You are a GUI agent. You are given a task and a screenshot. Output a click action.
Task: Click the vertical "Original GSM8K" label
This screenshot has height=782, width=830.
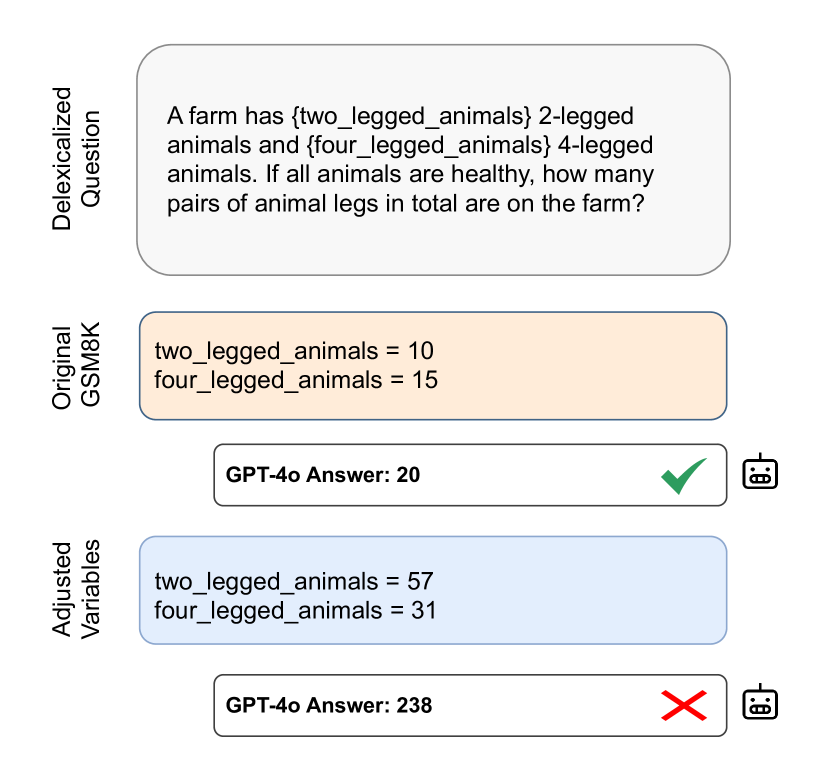pyautogui.click(x=76, y=366)
